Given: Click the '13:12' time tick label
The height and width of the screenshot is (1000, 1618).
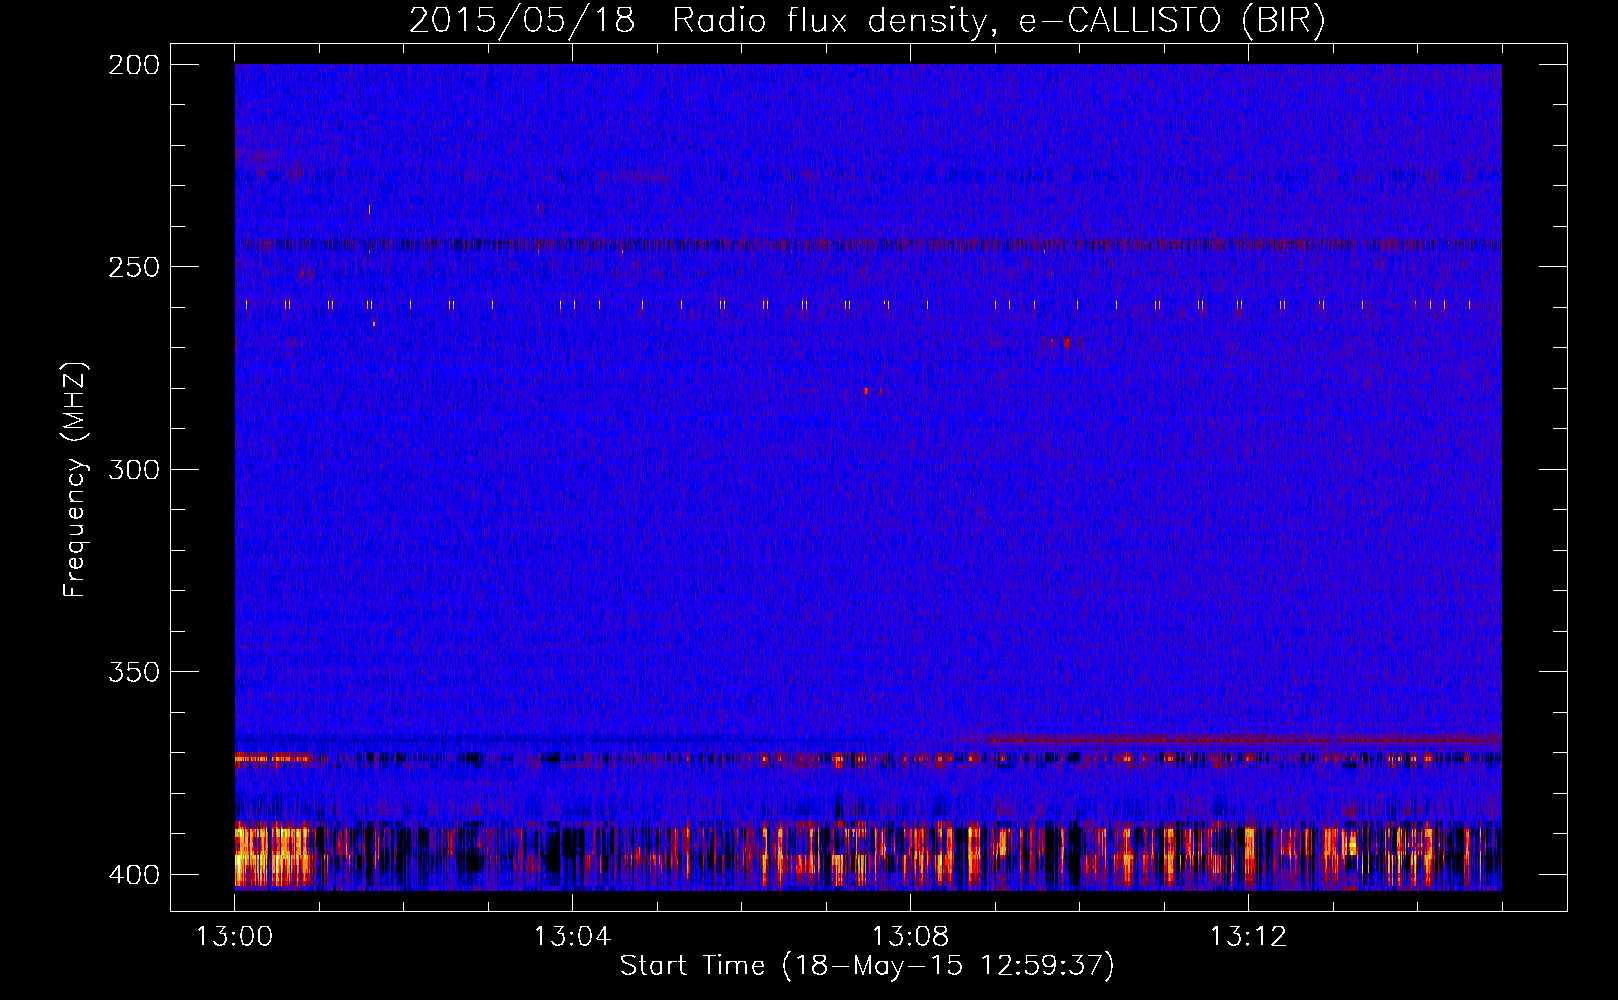Looking at the screenshot, I should tap(1248, 937).
